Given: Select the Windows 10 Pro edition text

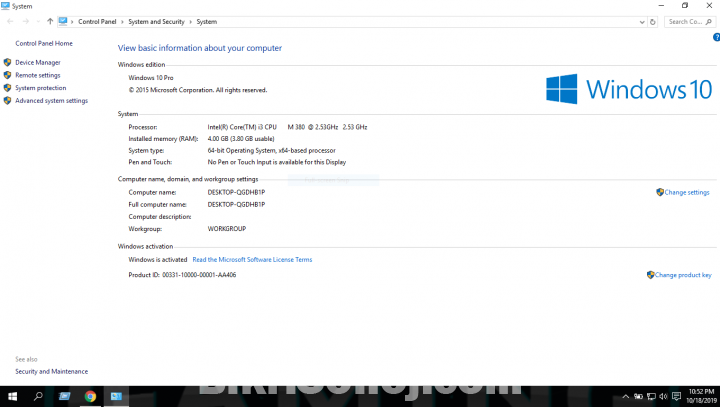Looking at the screenshot, I should [x=151, y=78].
